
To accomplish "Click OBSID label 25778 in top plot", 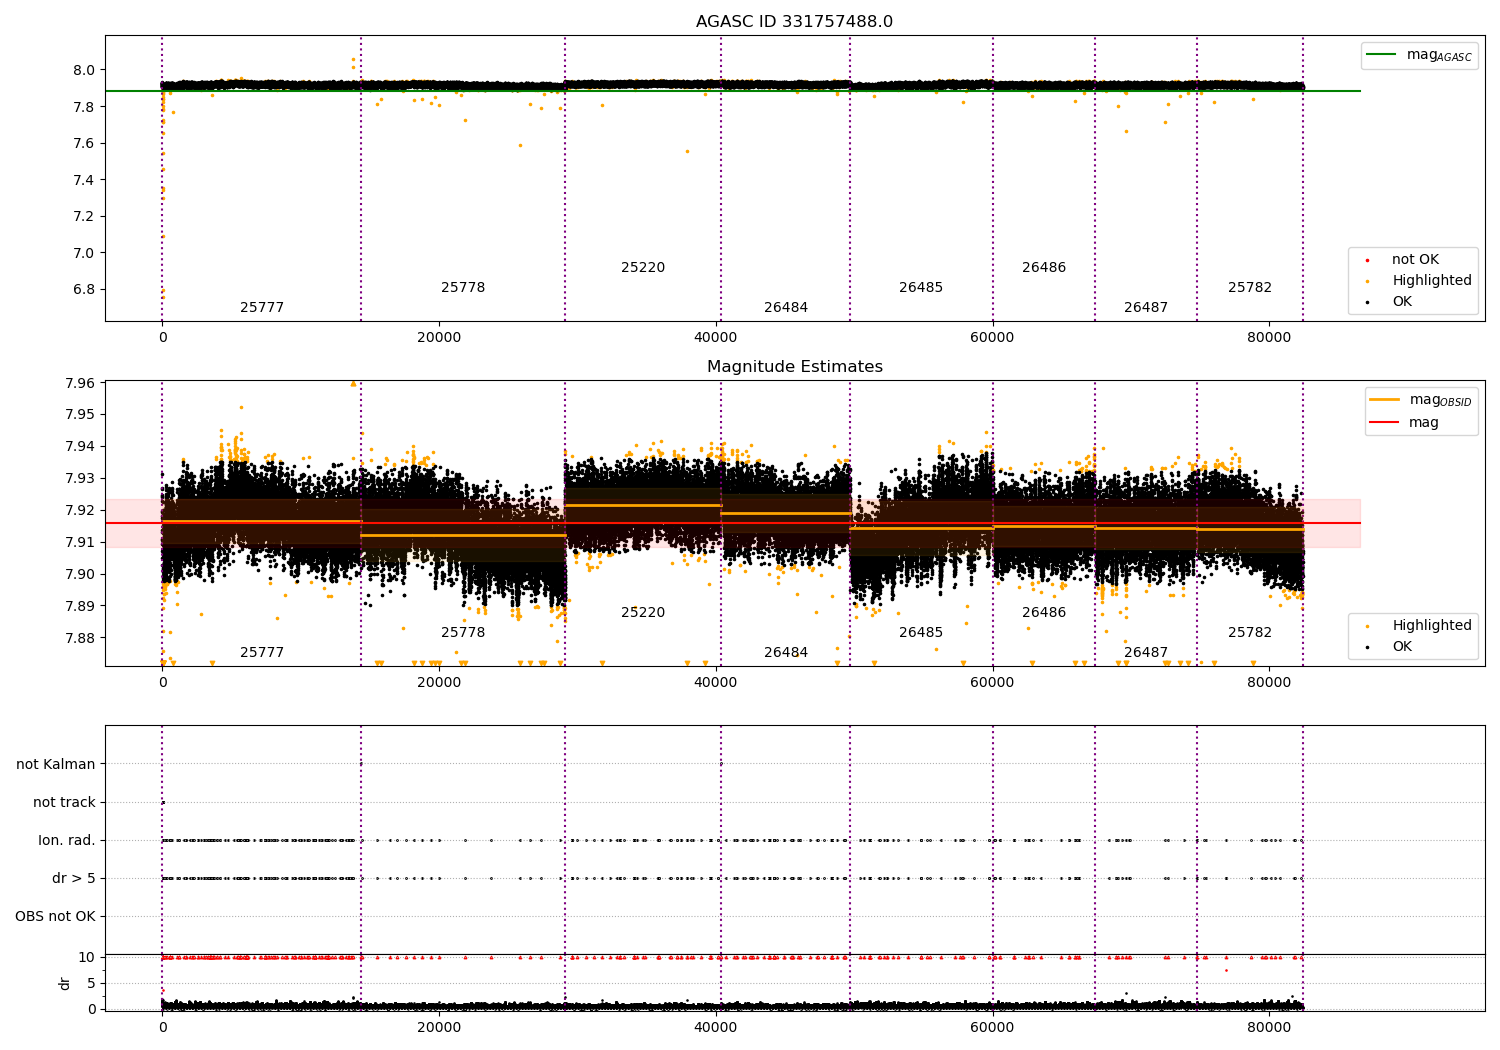I will (463, 288).
